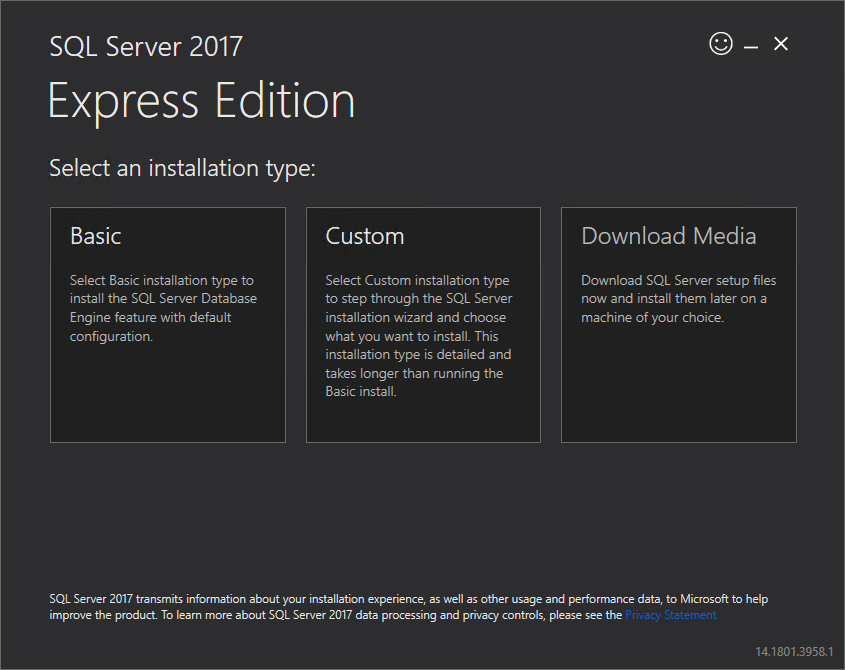This screenshot has height=670, width=845.
Task: Click the Download Media description text
Action: point(678,299)
